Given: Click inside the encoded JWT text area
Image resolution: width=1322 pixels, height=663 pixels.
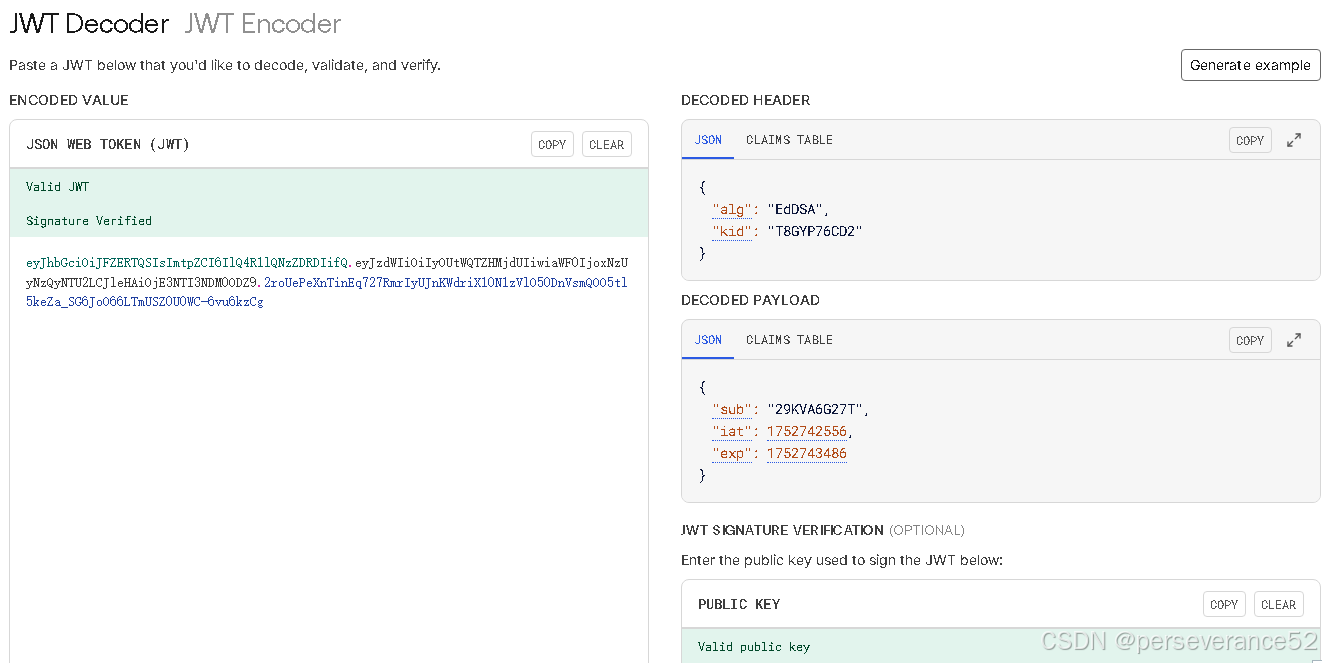Looking at the screenshot, I should [329, 450].
